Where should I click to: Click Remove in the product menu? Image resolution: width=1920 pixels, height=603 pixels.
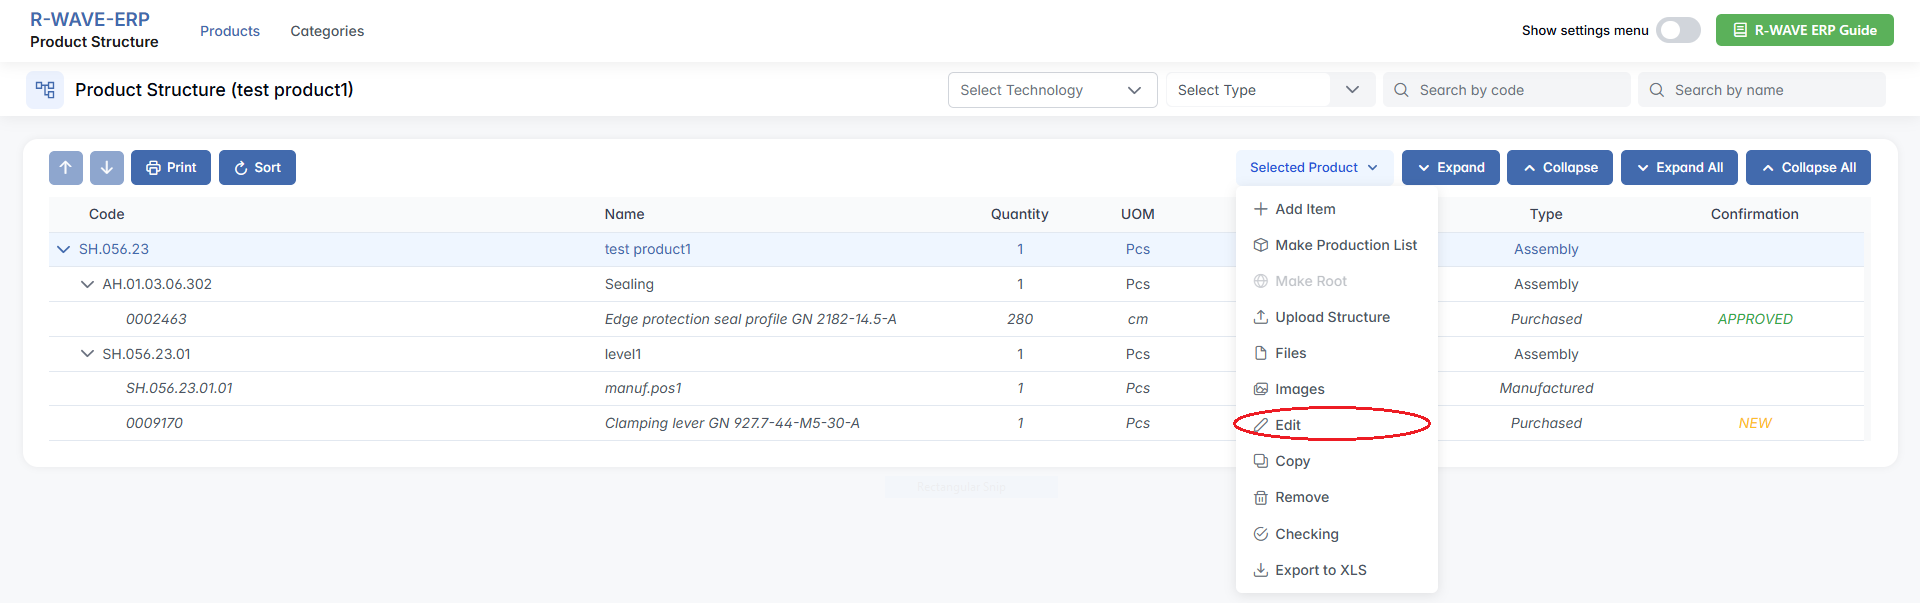click(1301, 497)
